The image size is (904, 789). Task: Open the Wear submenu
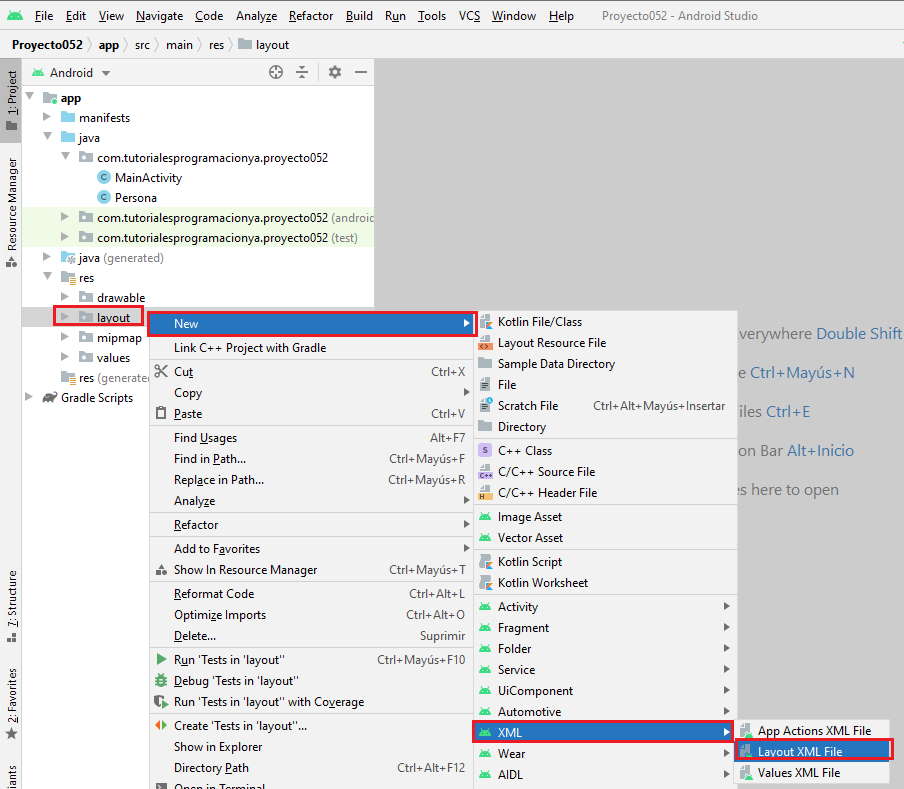(605, 753)
